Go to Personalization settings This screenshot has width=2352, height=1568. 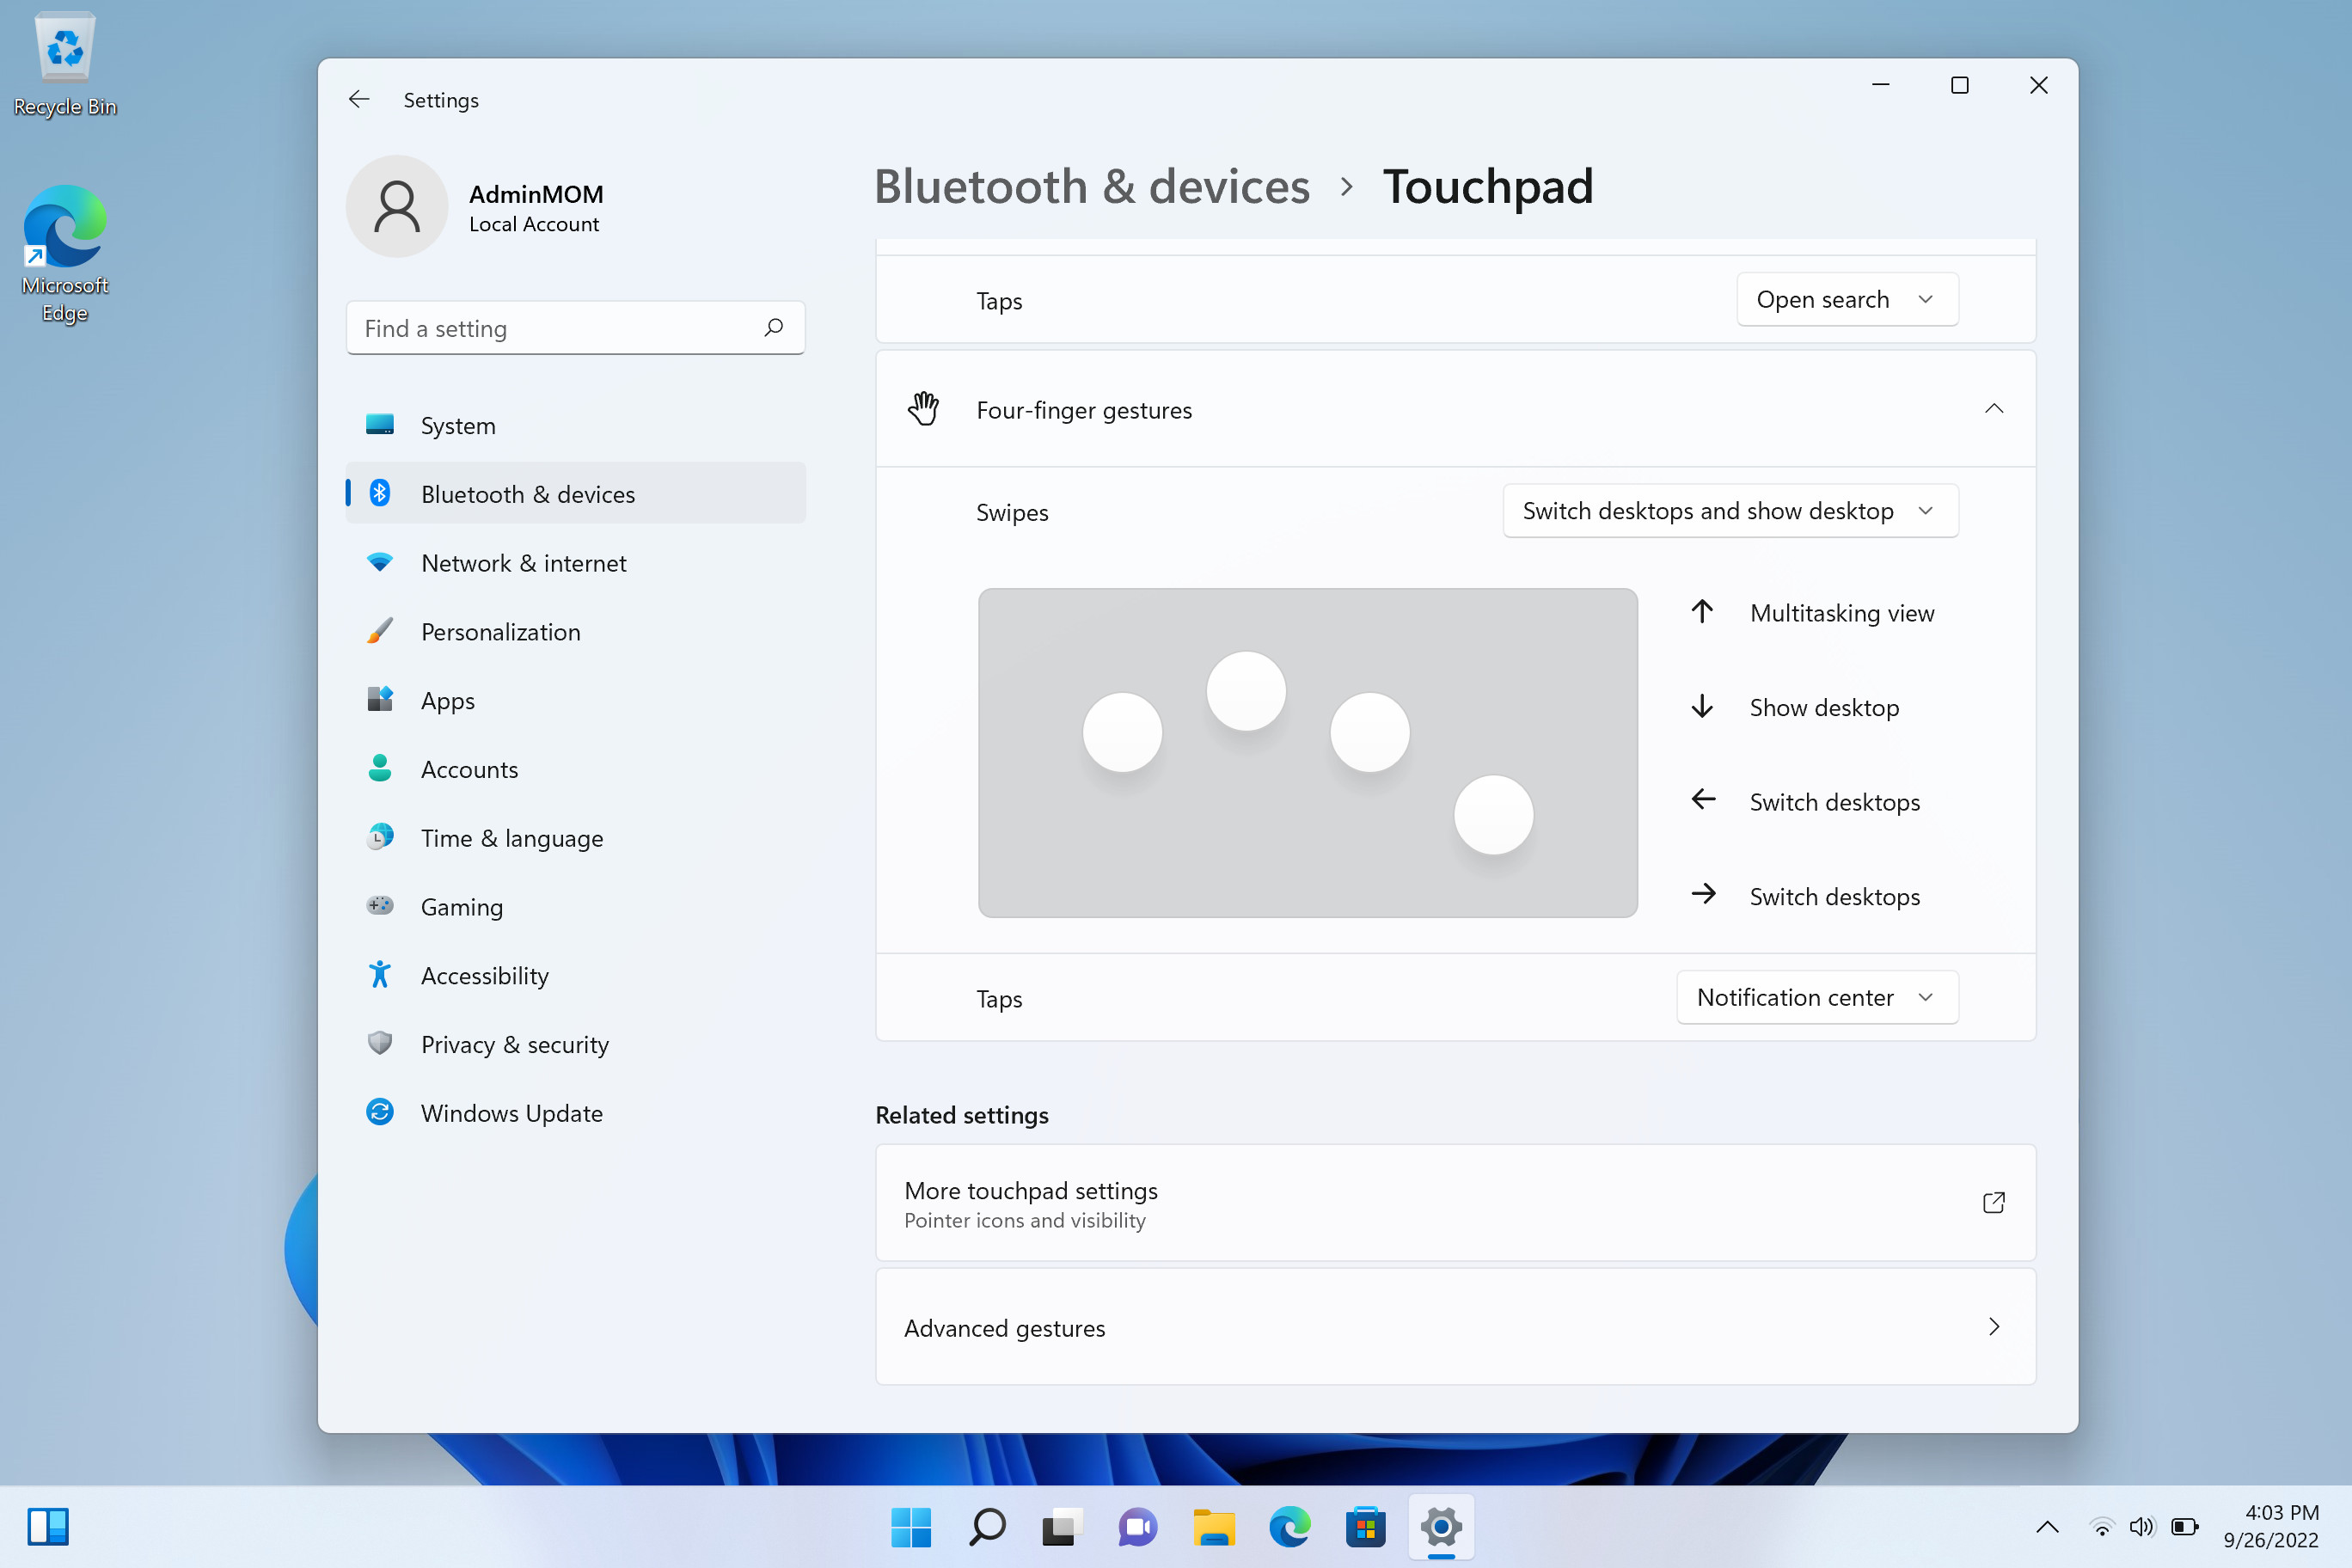[575, 631]
